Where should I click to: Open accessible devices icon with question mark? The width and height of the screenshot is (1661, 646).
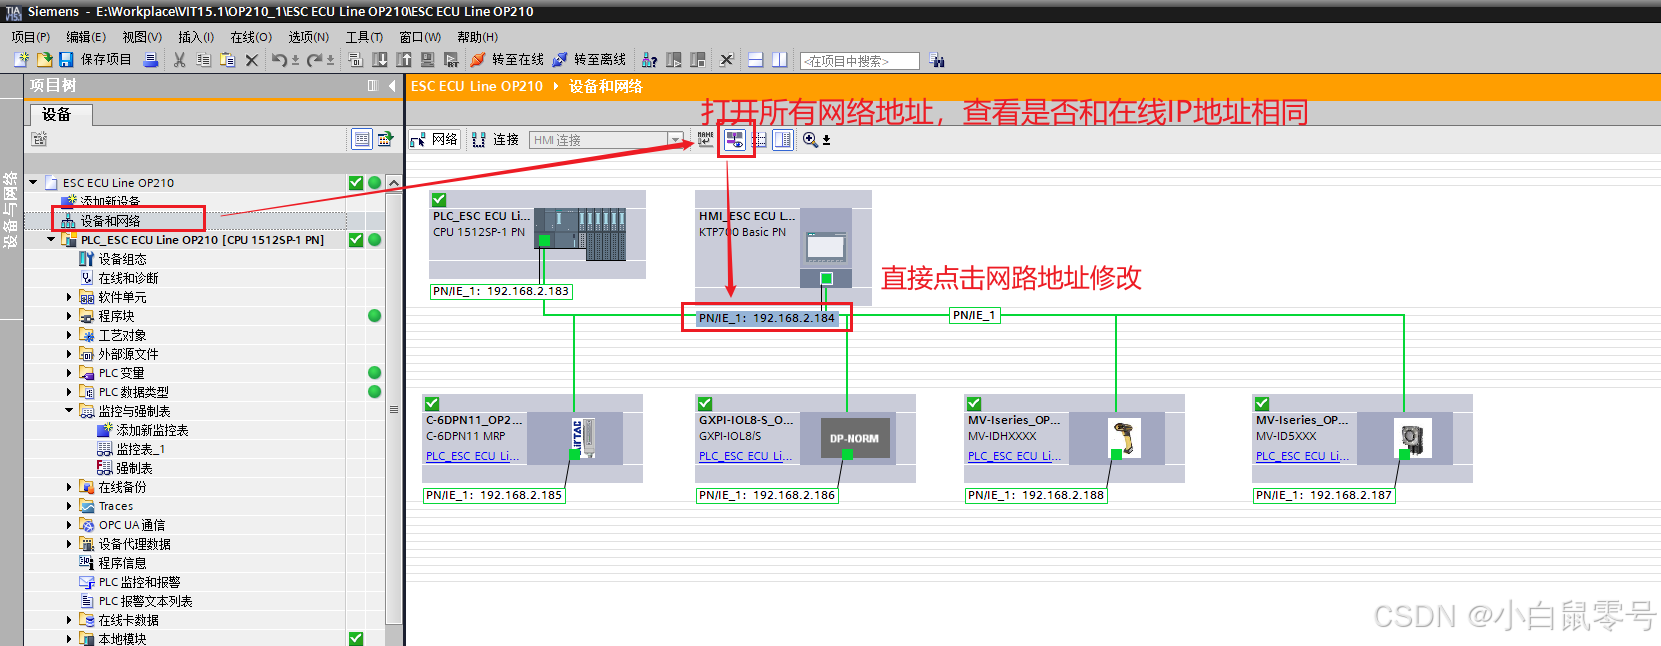click(x=649, y=60)
